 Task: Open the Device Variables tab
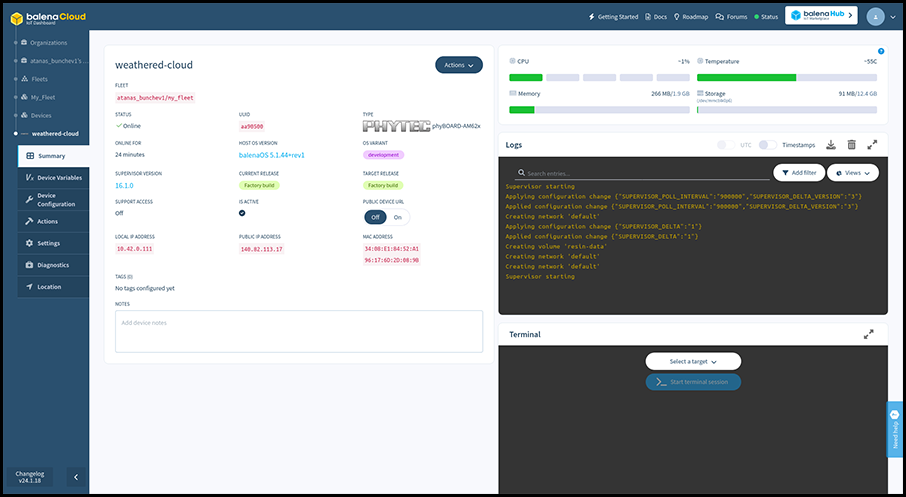(x=53, y=178)
